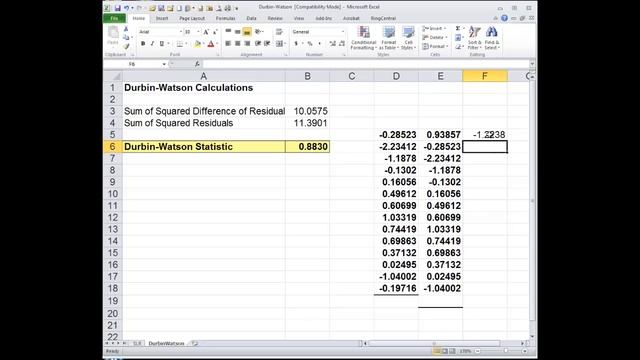This screenshot has height=360, width=640.
Task: Click cell B6 with value 0.8830
Action: point(307,147)
